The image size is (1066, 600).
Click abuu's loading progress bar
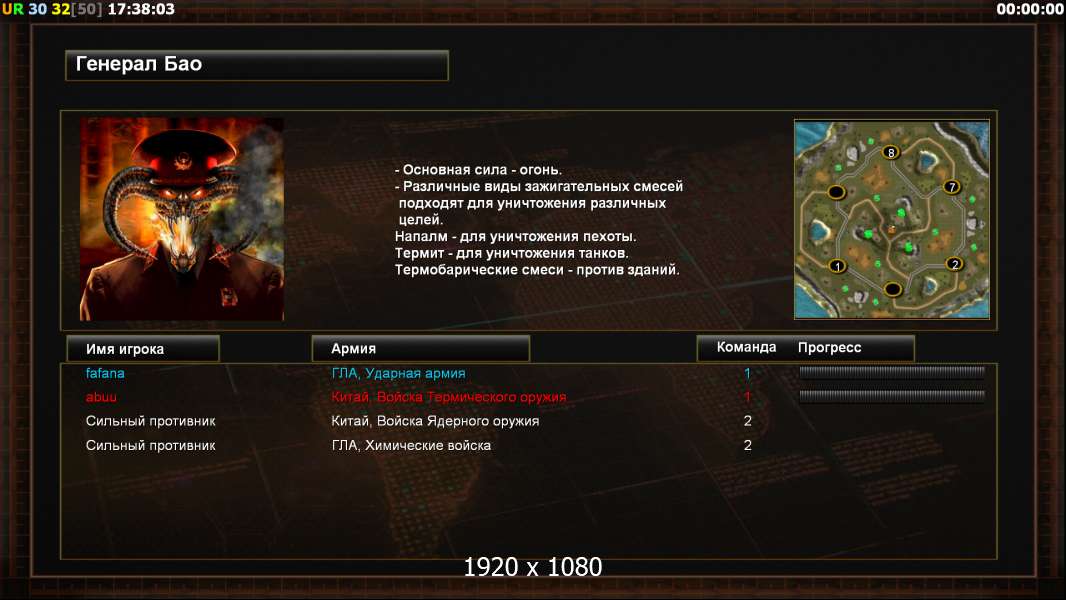(x=892, y=395)
